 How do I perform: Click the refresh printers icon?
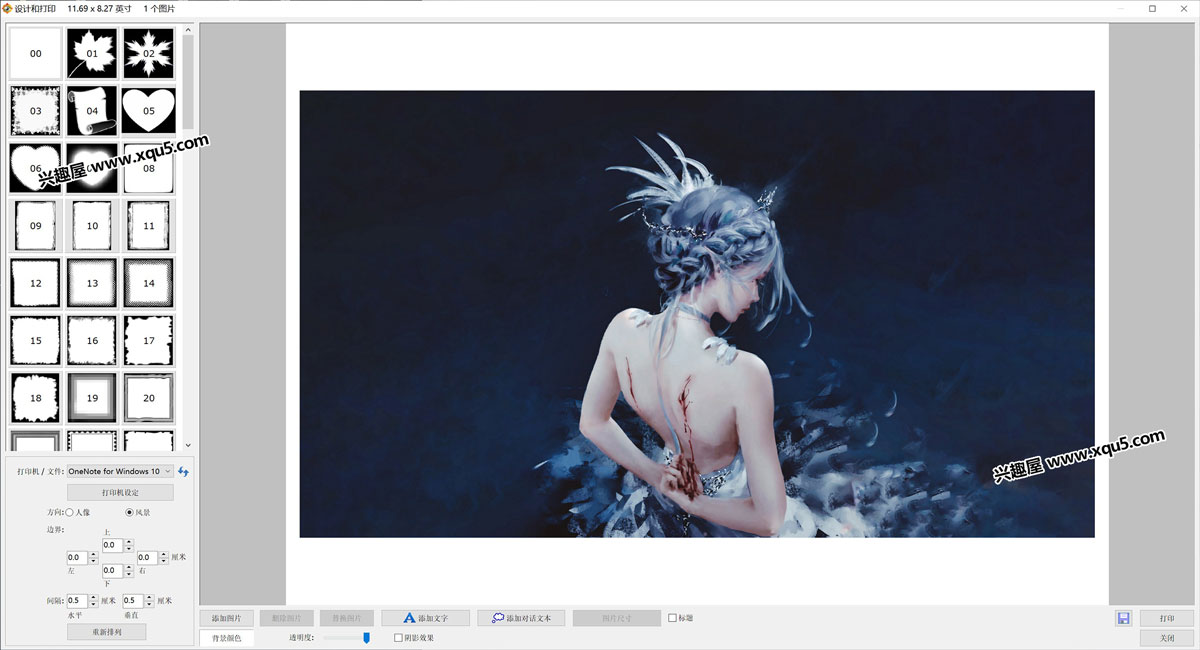(x=184, y=471)
